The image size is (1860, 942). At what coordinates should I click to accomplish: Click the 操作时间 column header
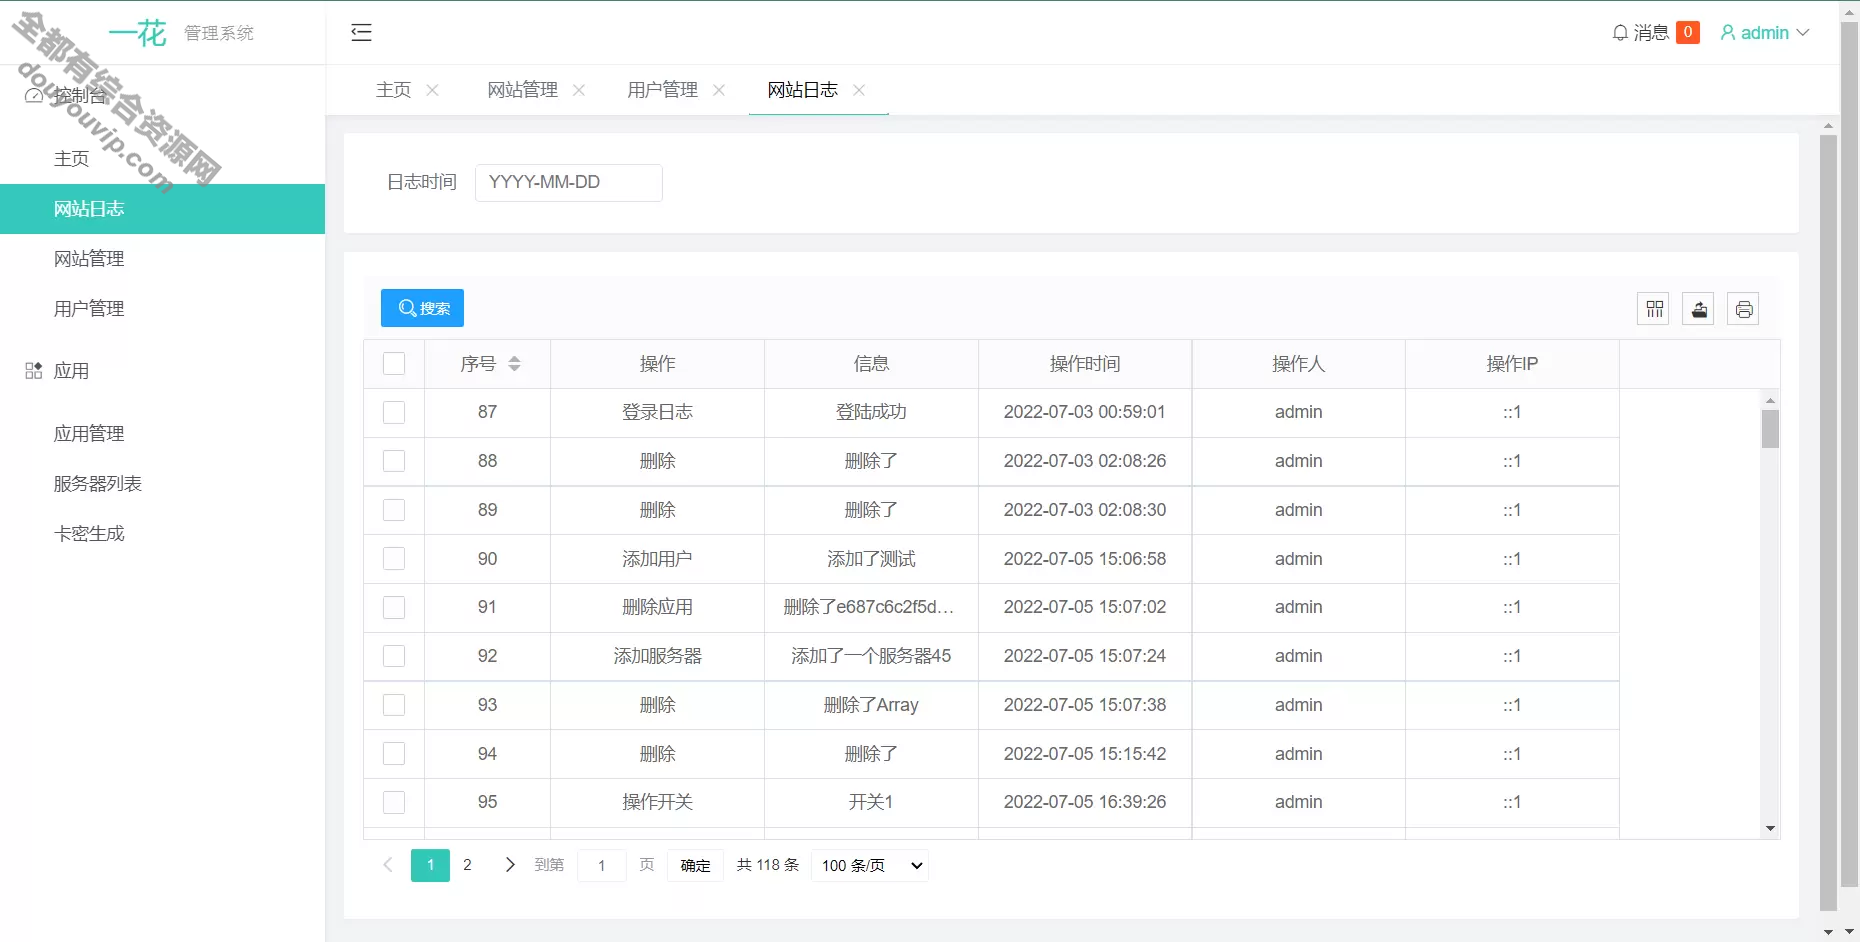coord(1085,364)
